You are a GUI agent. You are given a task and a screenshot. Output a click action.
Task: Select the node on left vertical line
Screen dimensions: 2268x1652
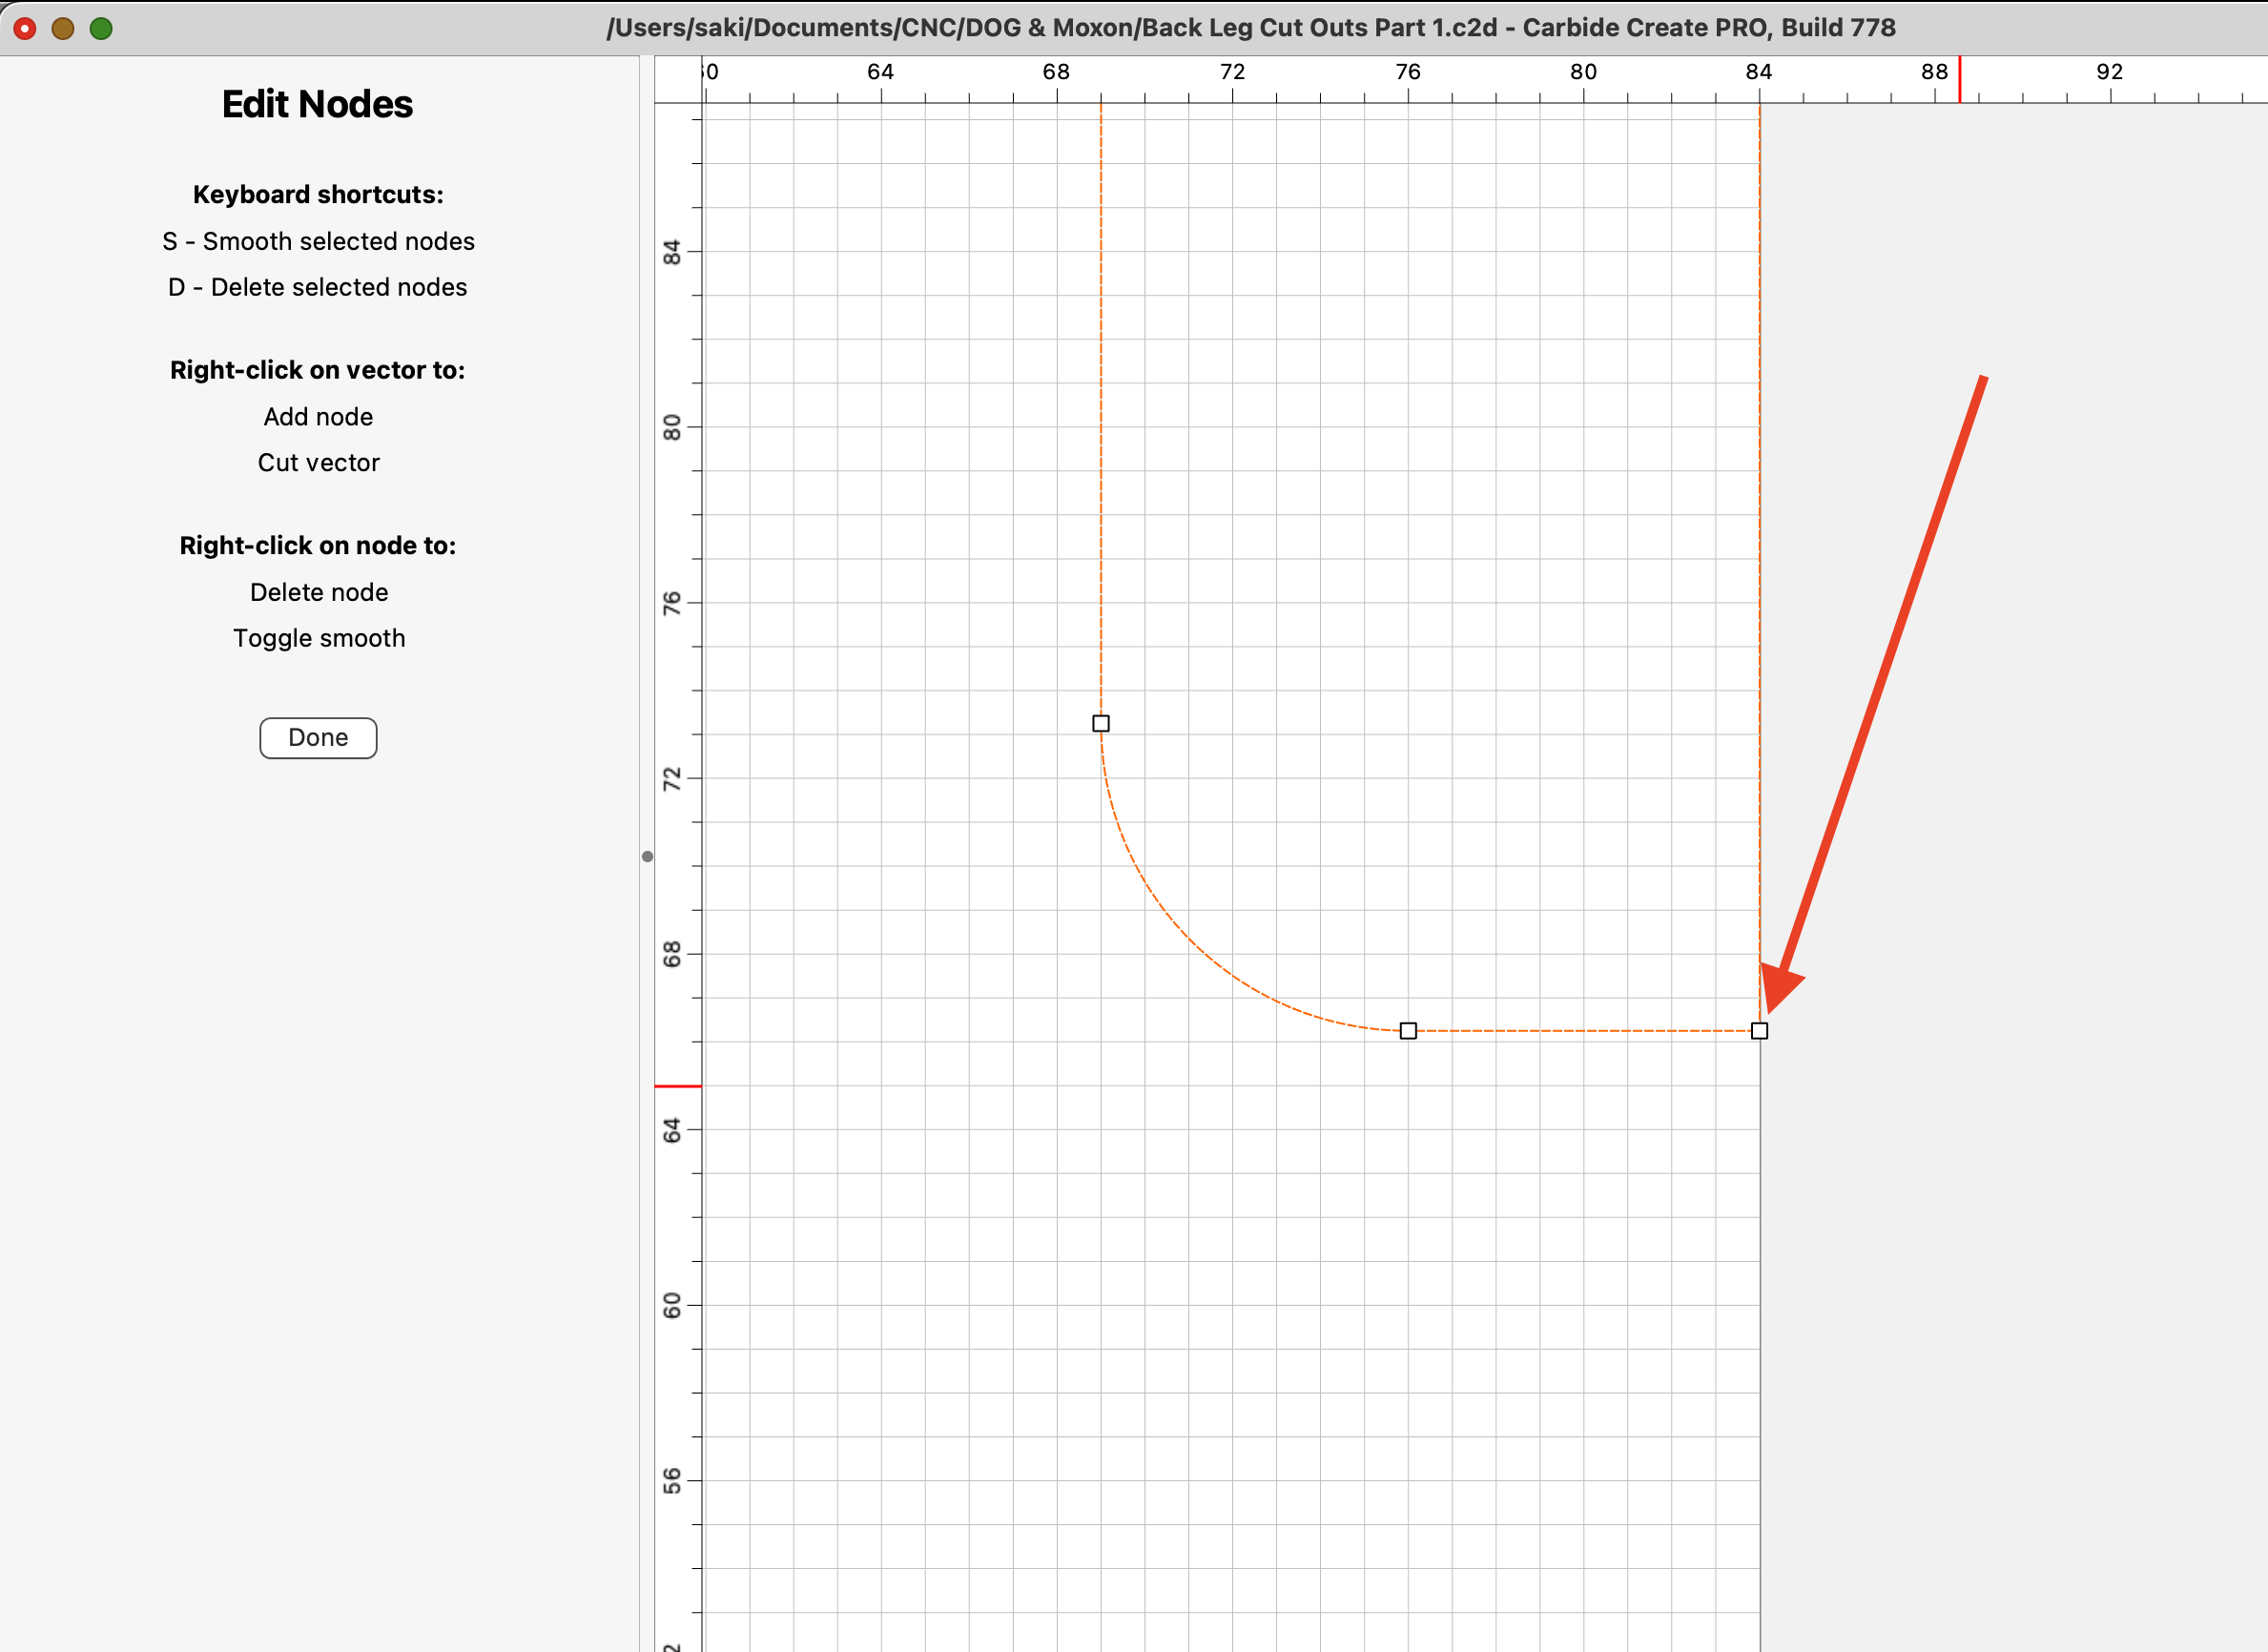coord(1101,723)
